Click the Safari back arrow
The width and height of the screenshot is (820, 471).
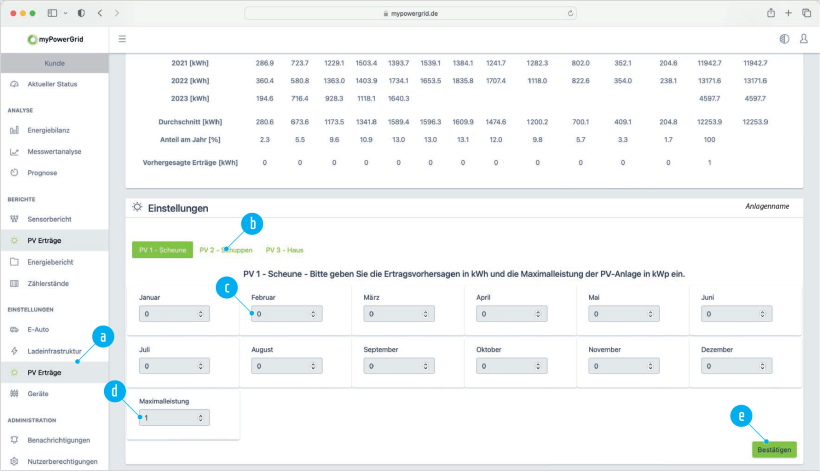[x=98, y=13]
